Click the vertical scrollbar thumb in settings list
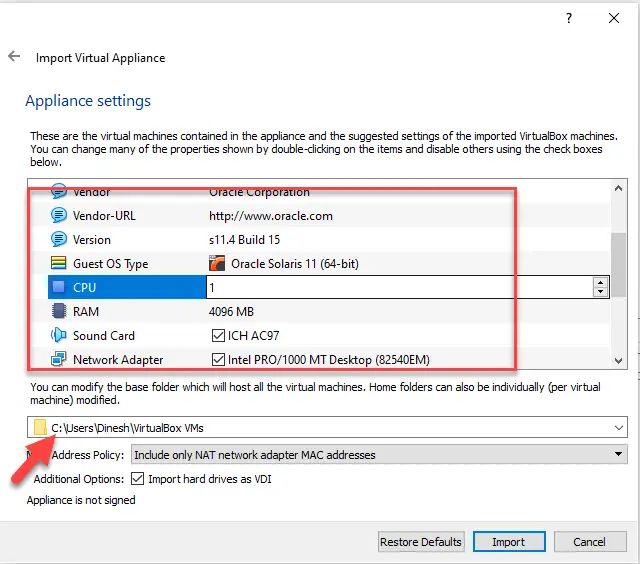The height and width of the screenshot is (564, 640). point(618,264)
